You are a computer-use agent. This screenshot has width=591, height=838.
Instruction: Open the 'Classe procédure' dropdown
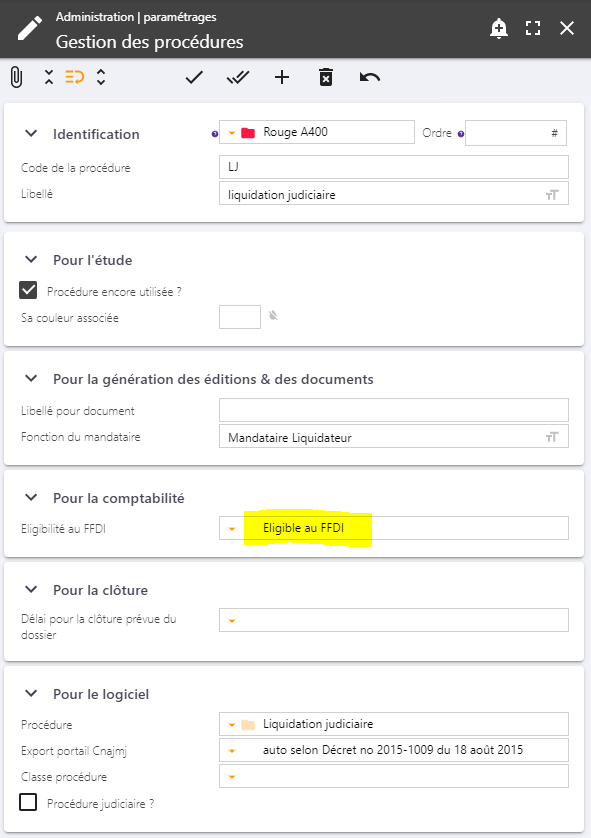pos(394,776)
